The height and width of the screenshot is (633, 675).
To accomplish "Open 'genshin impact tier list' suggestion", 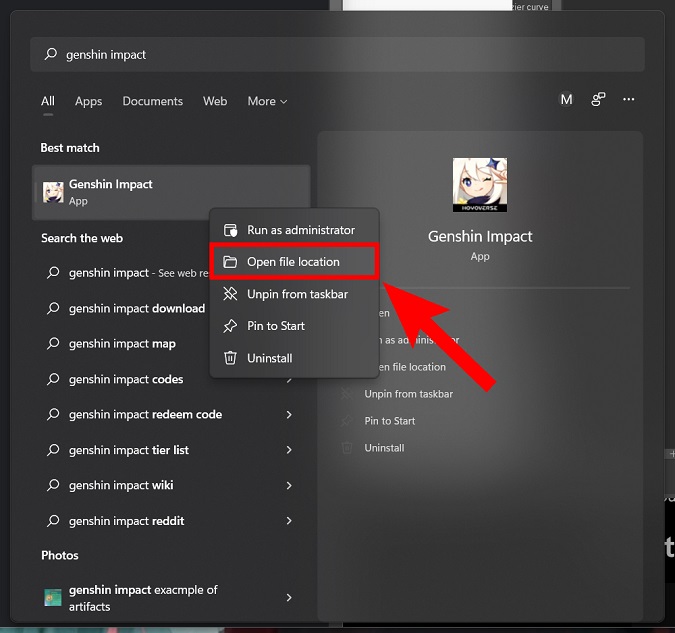I will (x=171, y=450).
